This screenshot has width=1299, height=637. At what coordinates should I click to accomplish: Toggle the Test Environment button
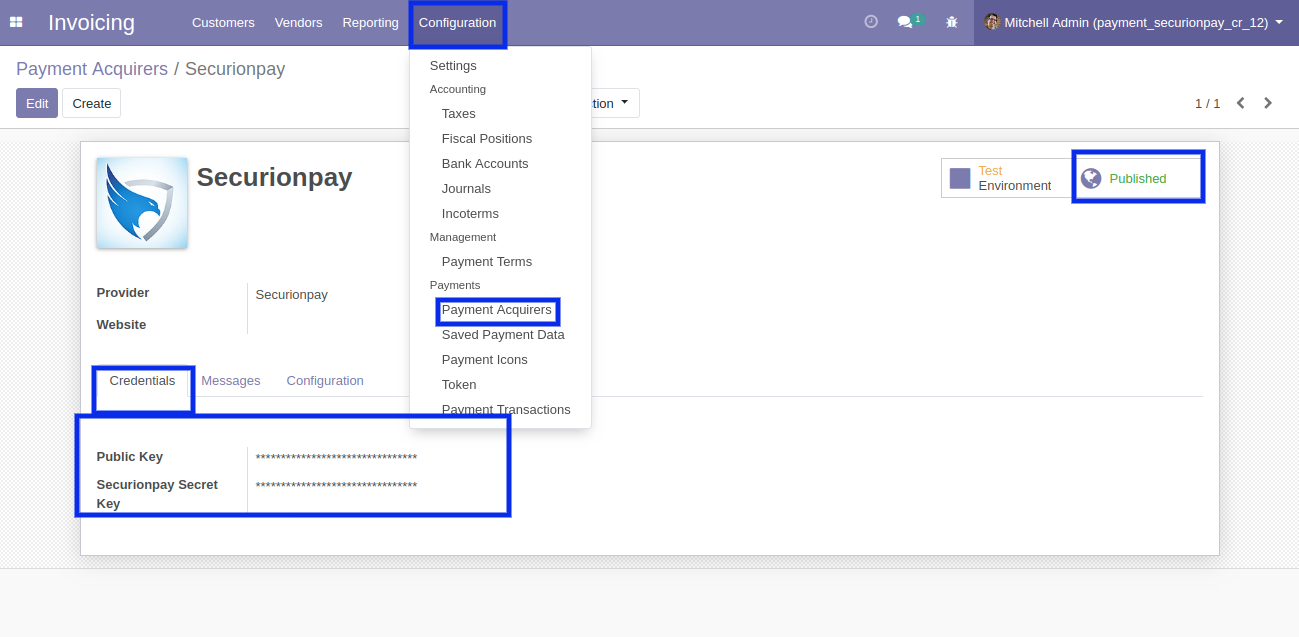tap(1007, 178)
